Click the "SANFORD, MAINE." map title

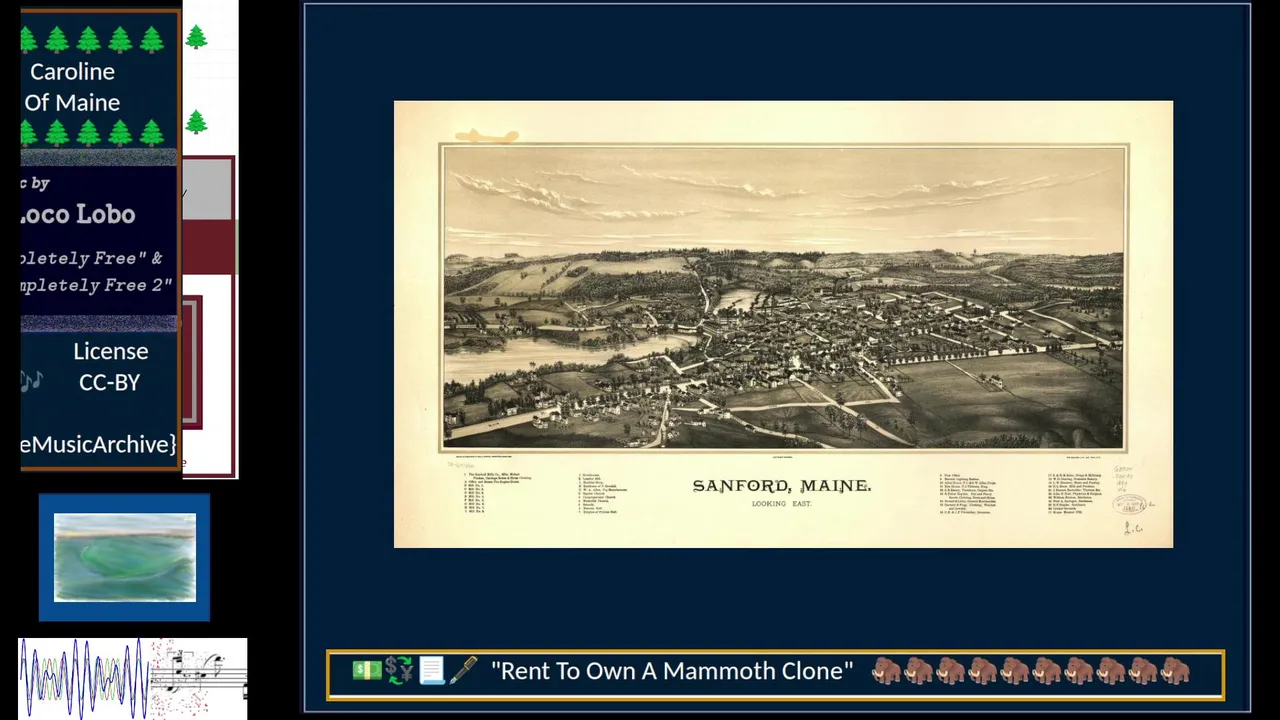pos(782,486)
